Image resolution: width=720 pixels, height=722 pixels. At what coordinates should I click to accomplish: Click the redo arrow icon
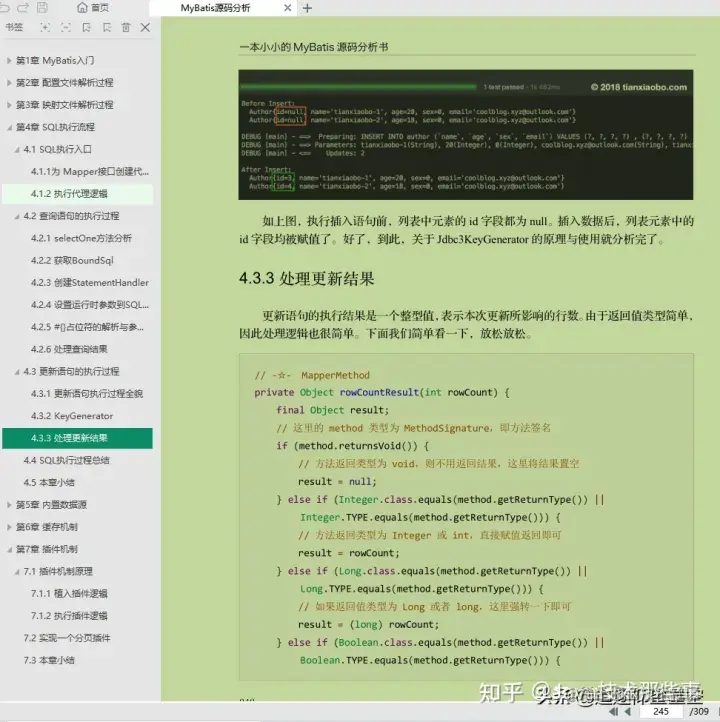point(23,7)
